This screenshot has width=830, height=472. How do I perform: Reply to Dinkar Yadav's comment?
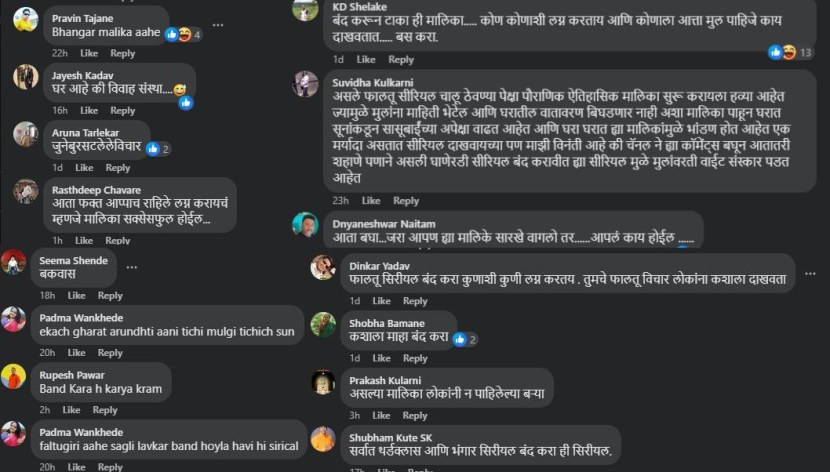coord(415,301)
